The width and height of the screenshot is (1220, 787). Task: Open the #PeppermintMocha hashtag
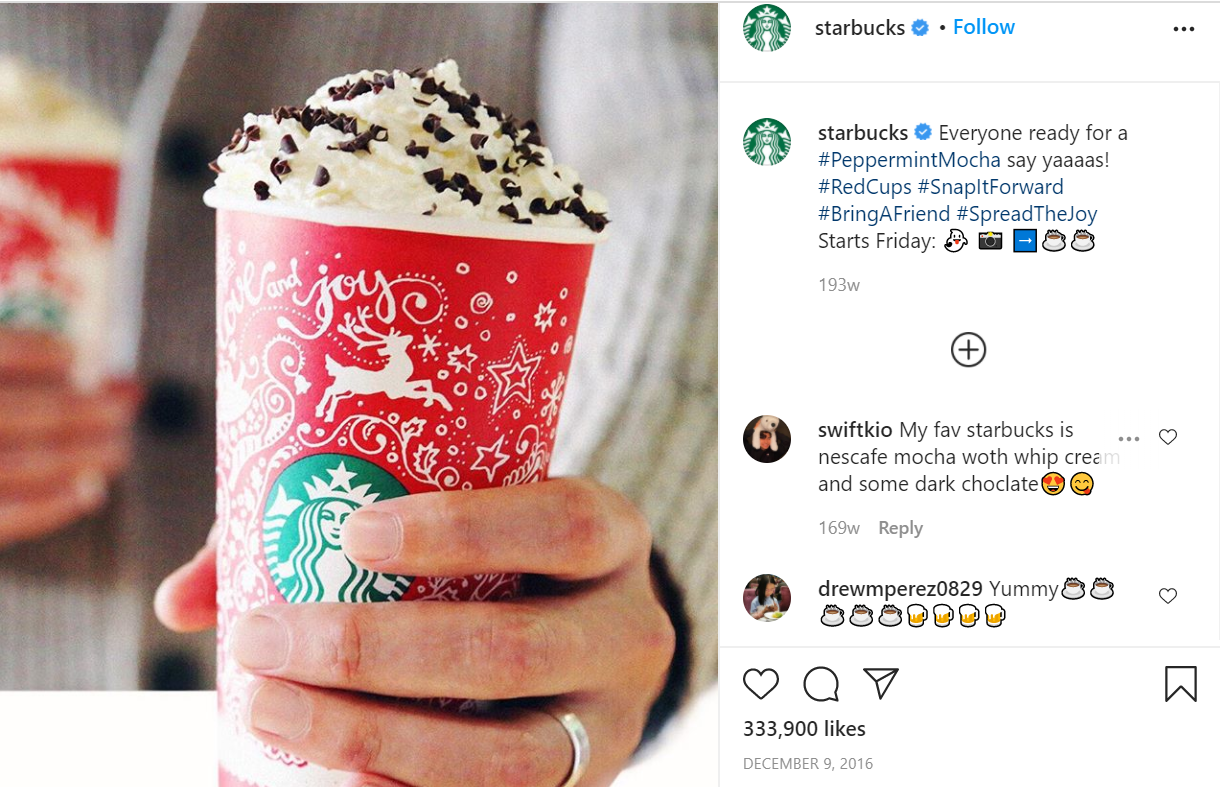pos(909,160)
